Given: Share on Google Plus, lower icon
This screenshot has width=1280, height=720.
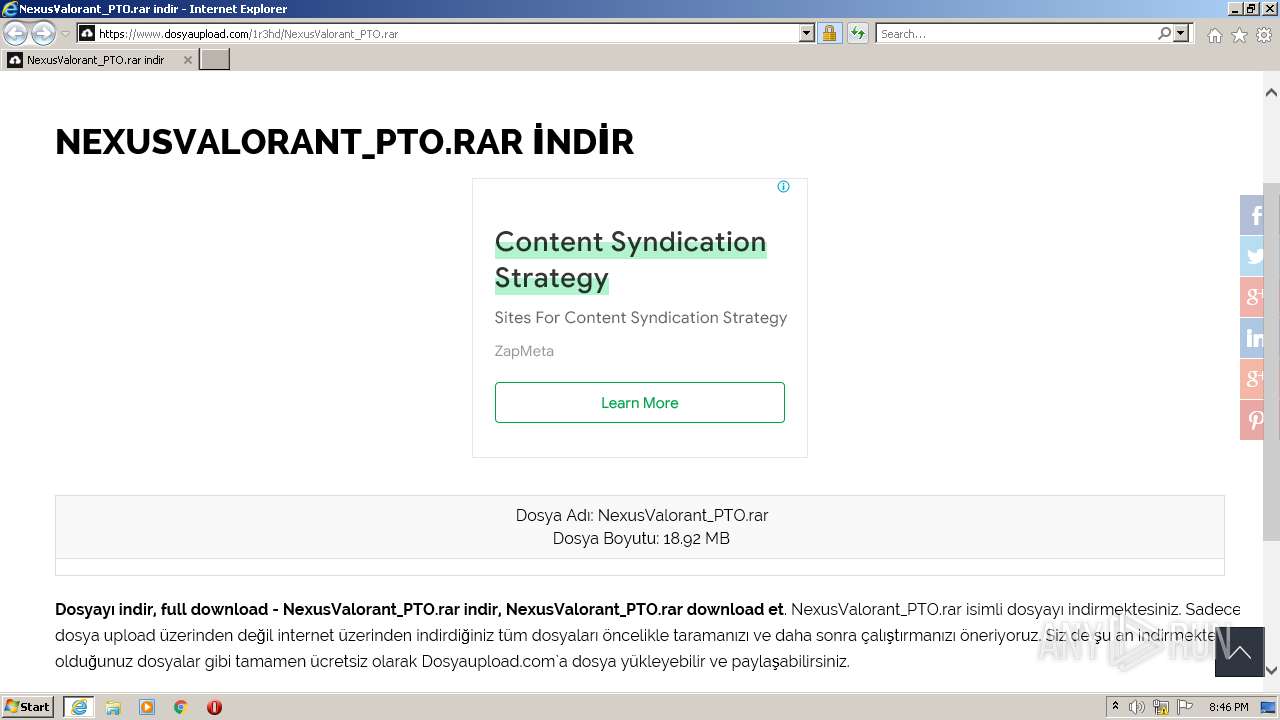Looking at the screenshot, I should pyautogui.click(x=1254, y=379).
